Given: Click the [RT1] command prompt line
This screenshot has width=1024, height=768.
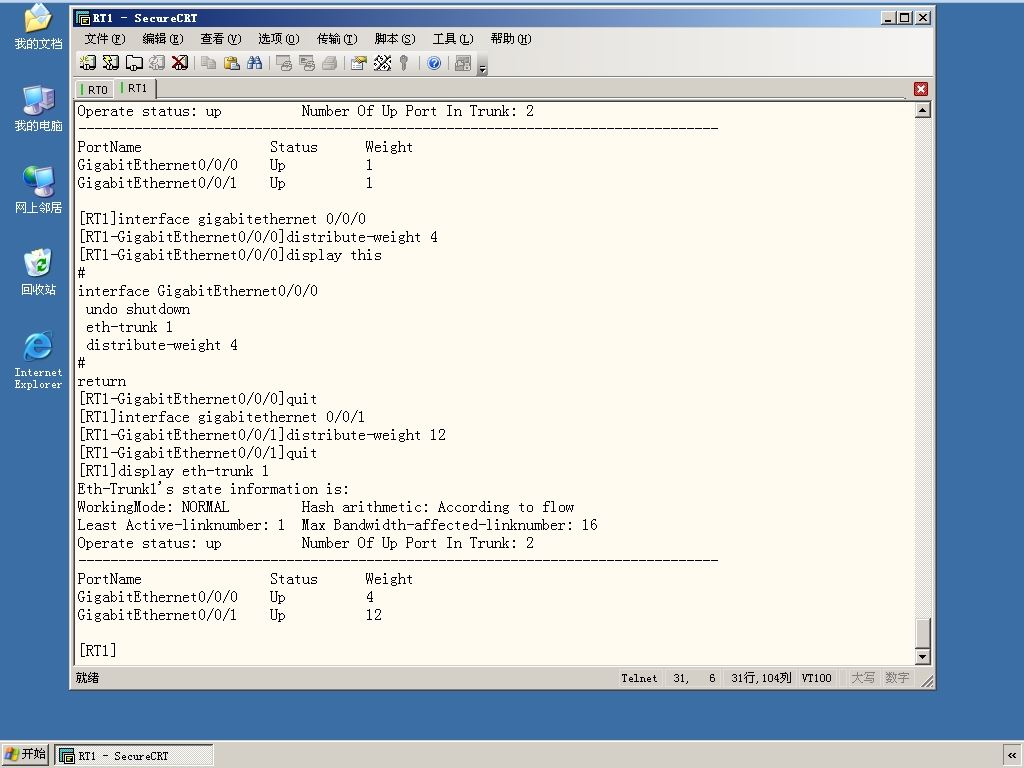Looking at the screenshot, I should 97,650.
